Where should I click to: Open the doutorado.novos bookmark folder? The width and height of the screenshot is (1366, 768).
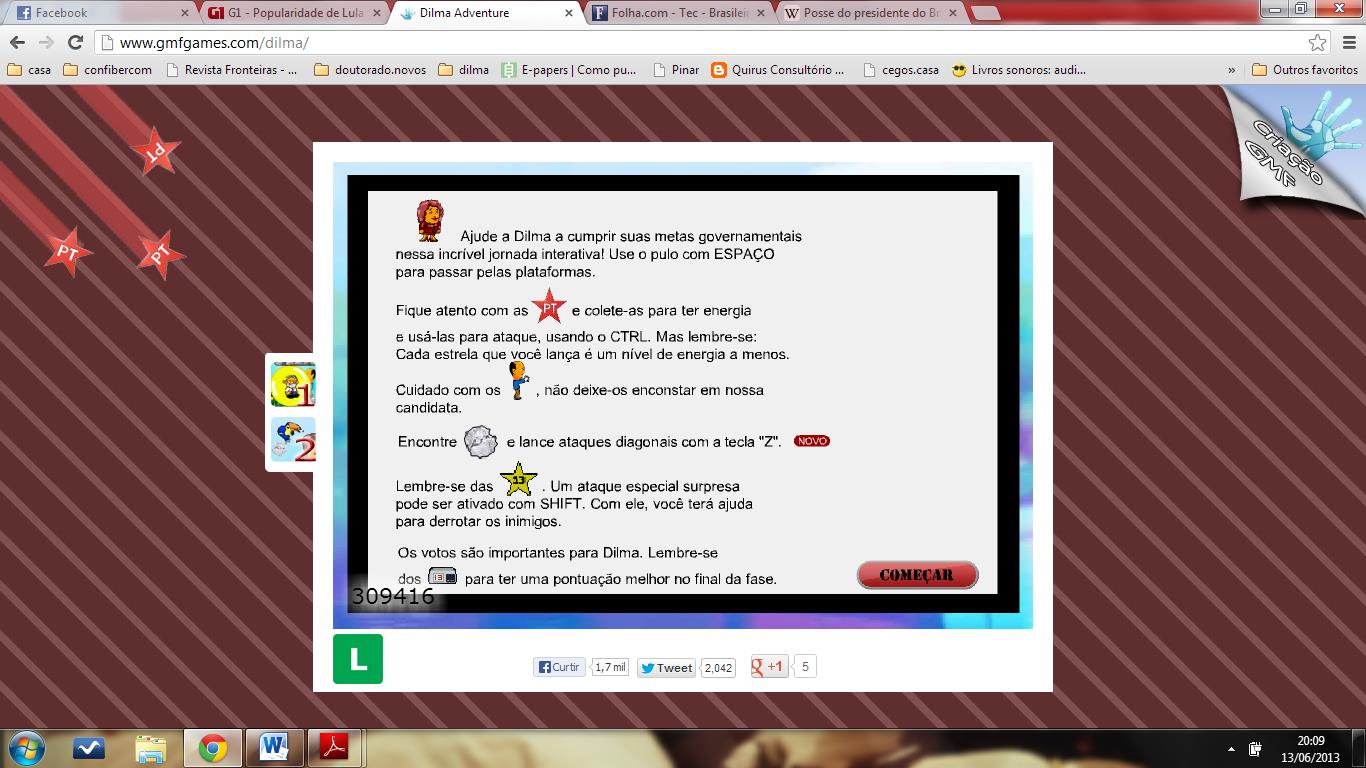pos(370,70)
